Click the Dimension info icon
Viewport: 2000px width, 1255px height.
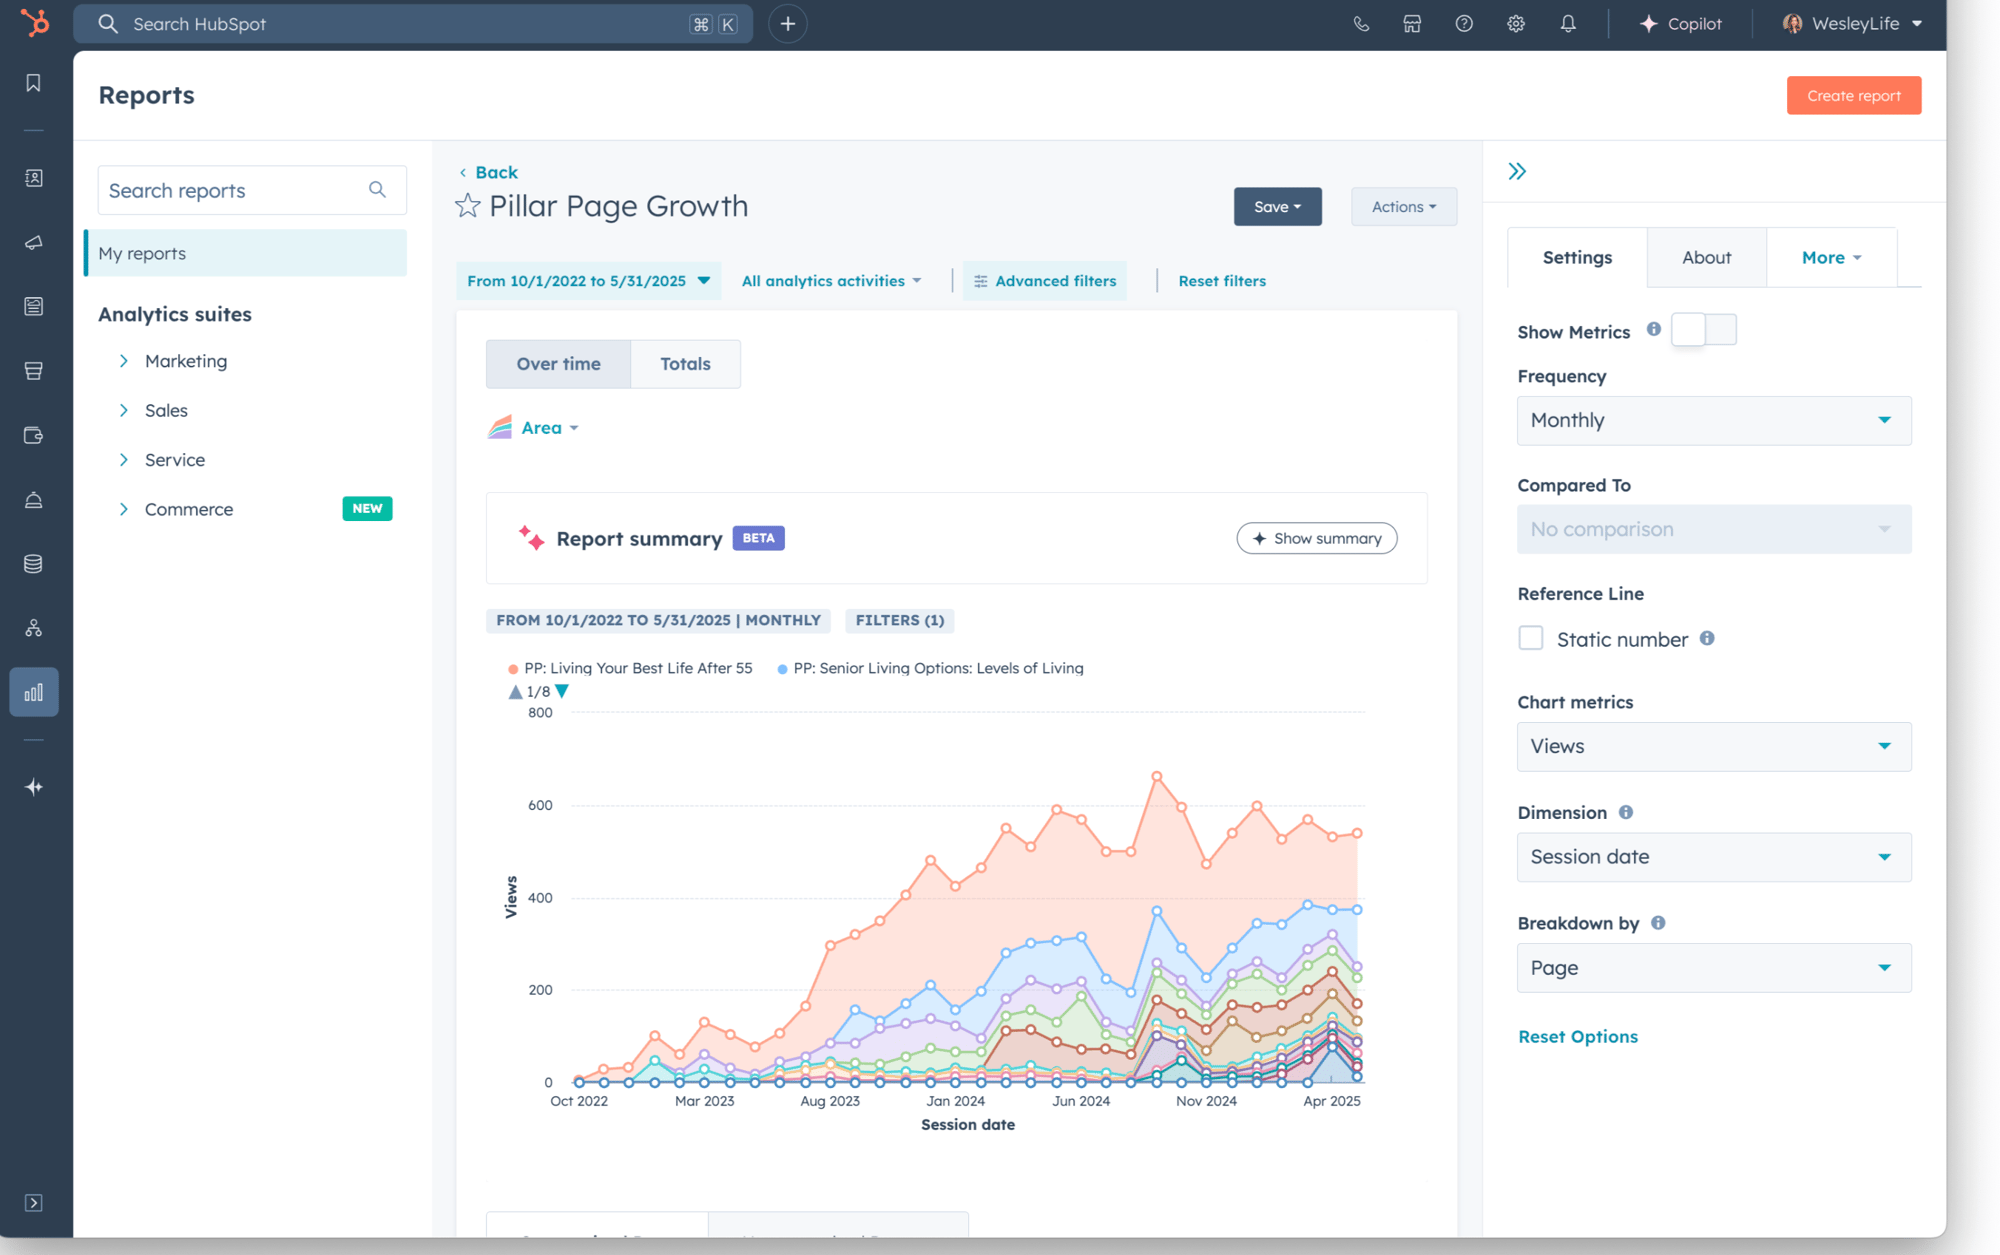click(x=1626, y=812)
